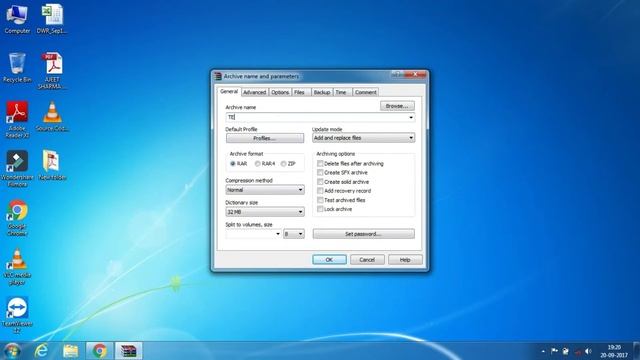
Task: Enable Lock archive option
Action: point(320,209)
